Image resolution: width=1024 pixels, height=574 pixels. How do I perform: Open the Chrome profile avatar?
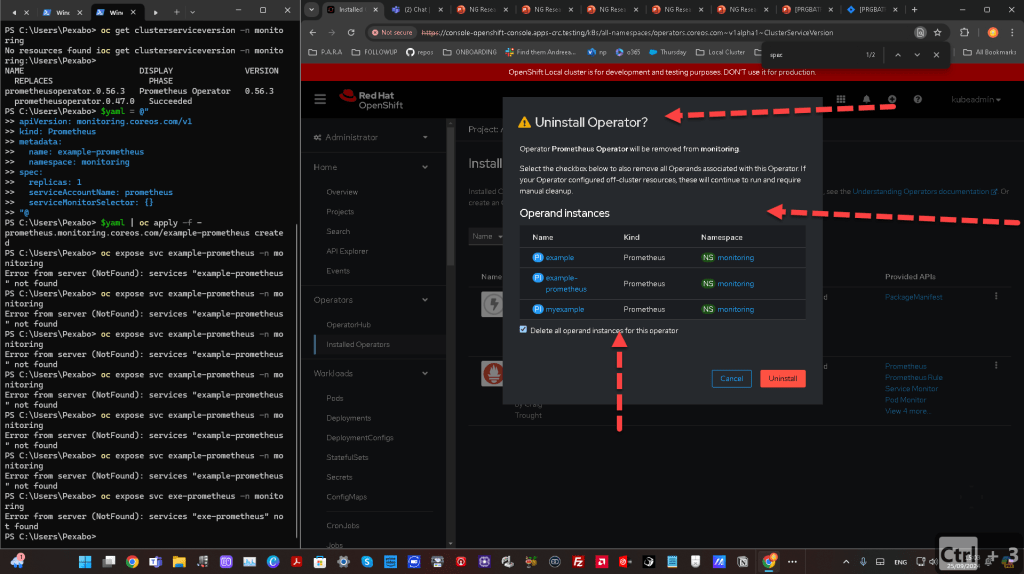pos(993,33)
